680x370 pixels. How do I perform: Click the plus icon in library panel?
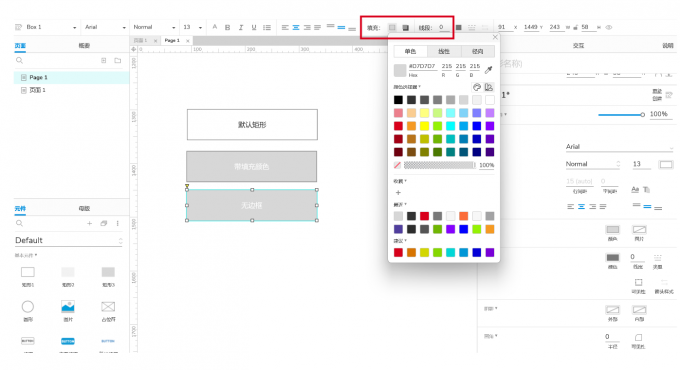tap(89, 223)
